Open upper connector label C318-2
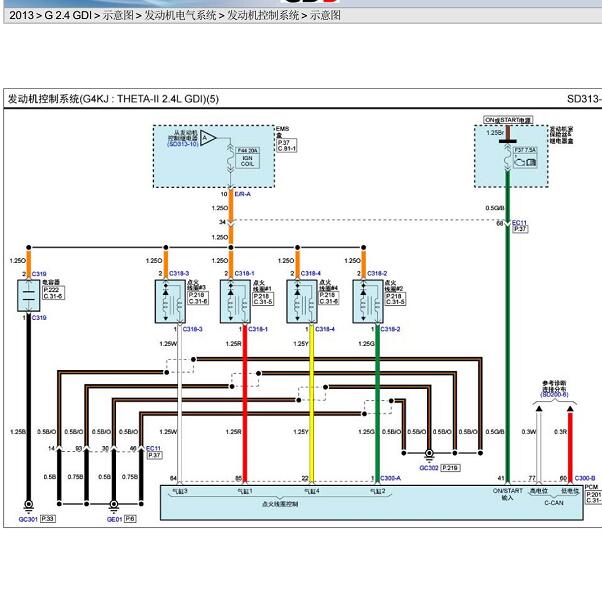The width and height of the screenshot is (602, 595). click(377, 273)
